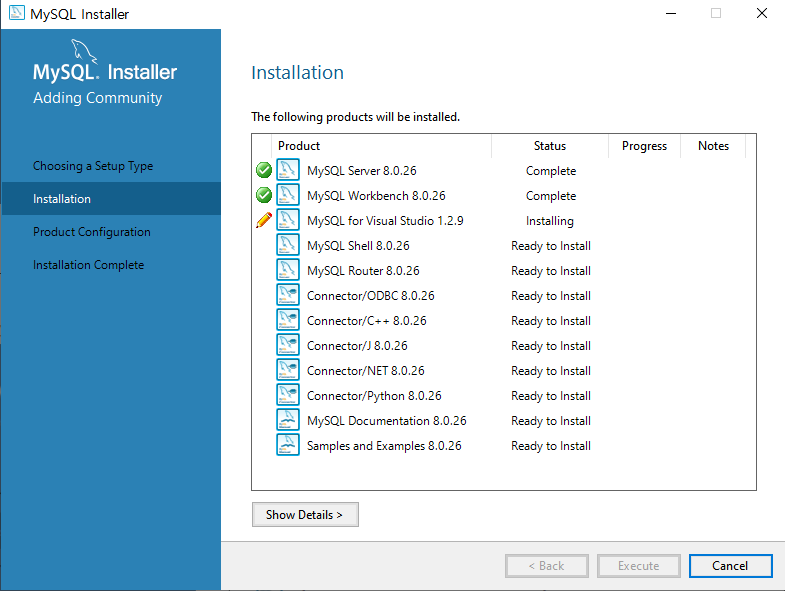Select the MySQL Workbench 8.0.26 row text

[376, 196]
